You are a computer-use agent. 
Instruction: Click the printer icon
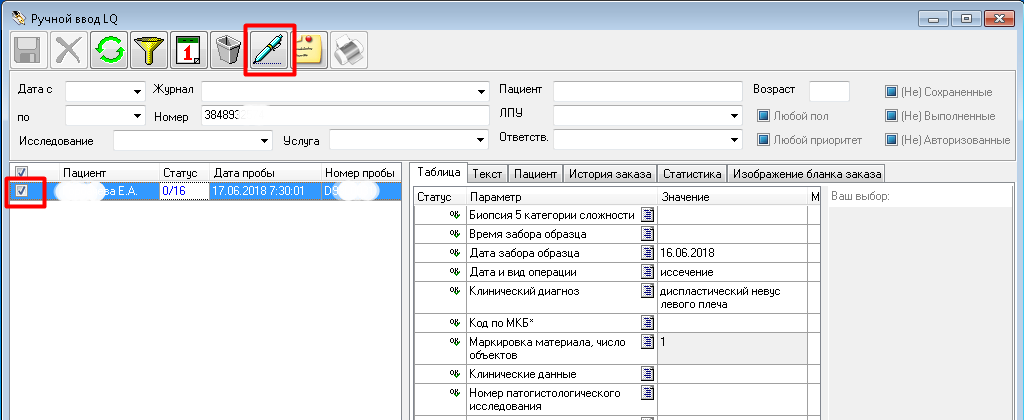[x=349, y=50]
